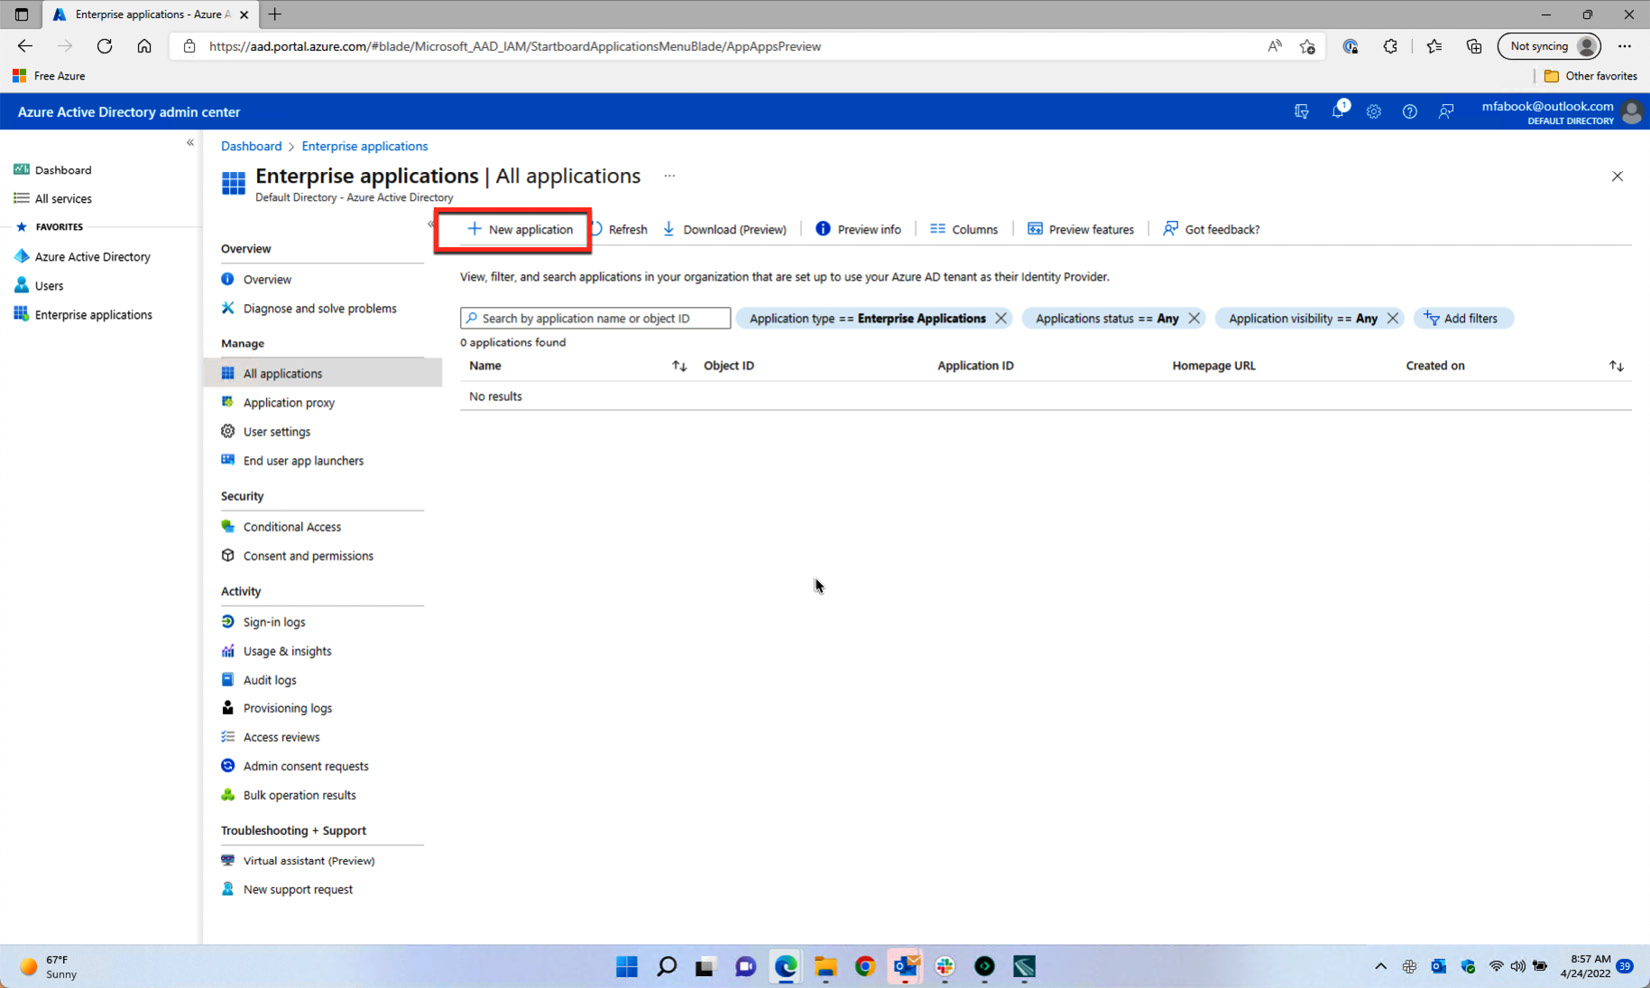Open portal notifications bell

coord(1338,111)
